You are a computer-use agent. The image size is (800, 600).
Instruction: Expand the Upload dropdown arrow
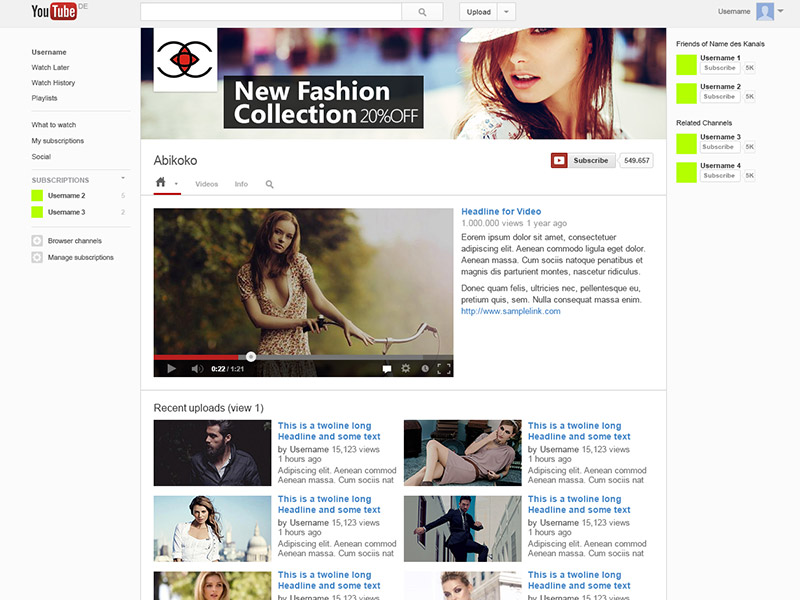(506, 12)
